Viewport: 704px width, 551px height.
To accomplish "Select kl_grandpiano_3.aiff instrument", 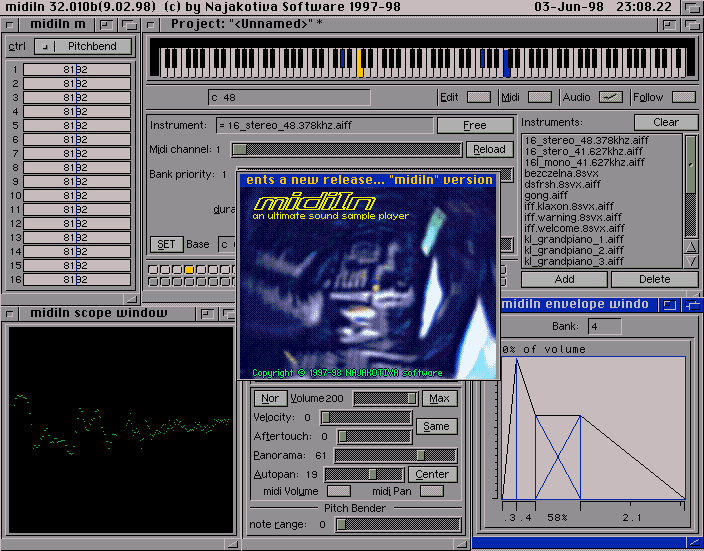I will pyautogui.click(x=574, y=261).
